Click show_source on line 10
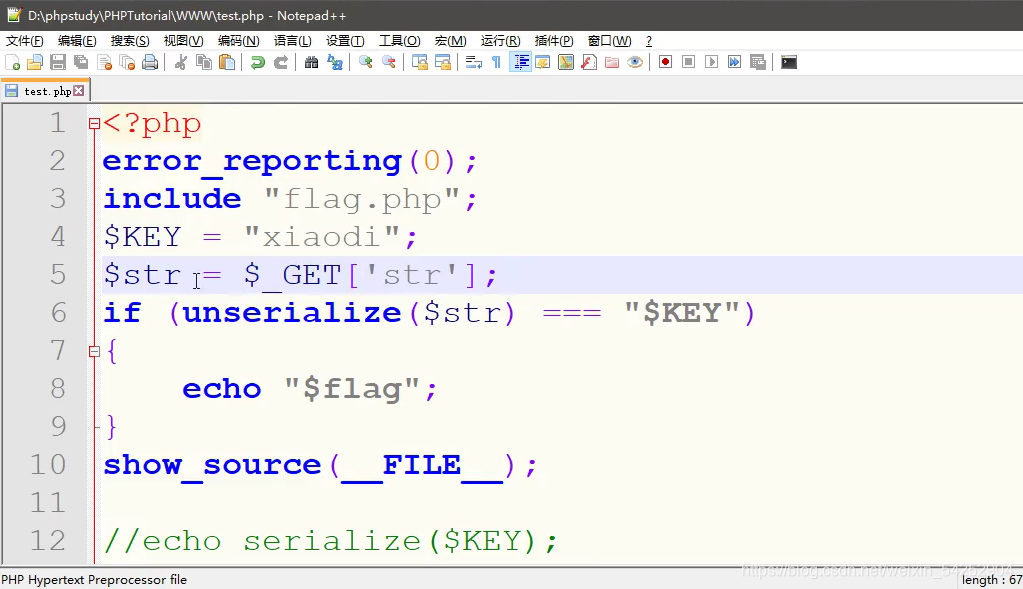 tap(213, 466)
